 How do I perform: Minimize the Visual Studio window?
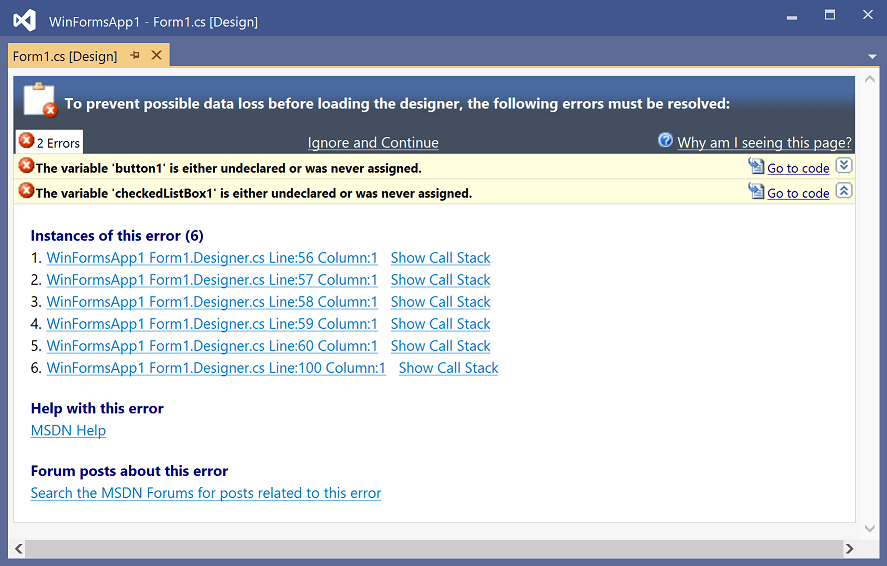click(x=792, y=17)
